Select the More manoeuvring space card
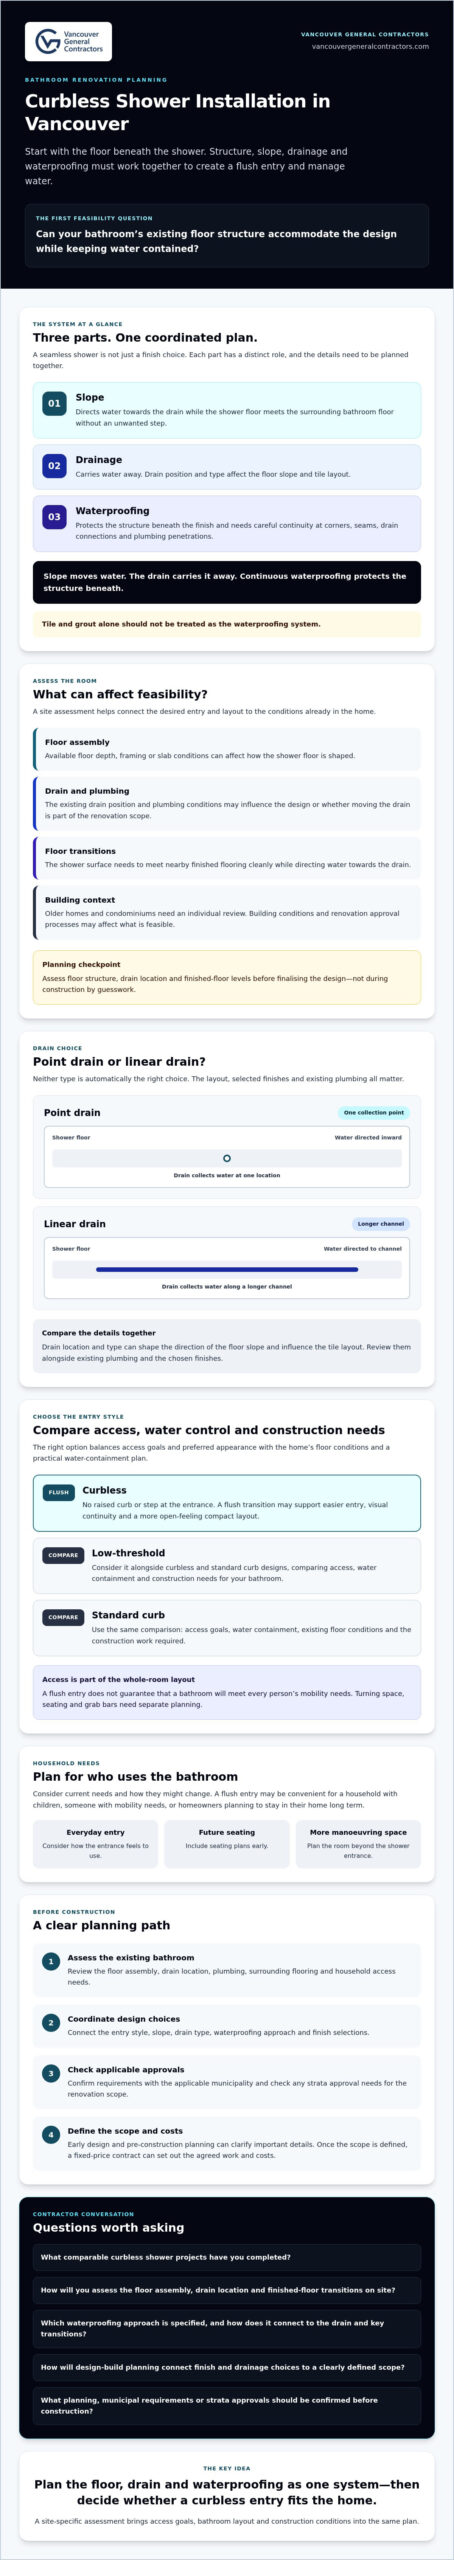Viewport: 454px width, 2560px height. click(x=358, y=1843)
